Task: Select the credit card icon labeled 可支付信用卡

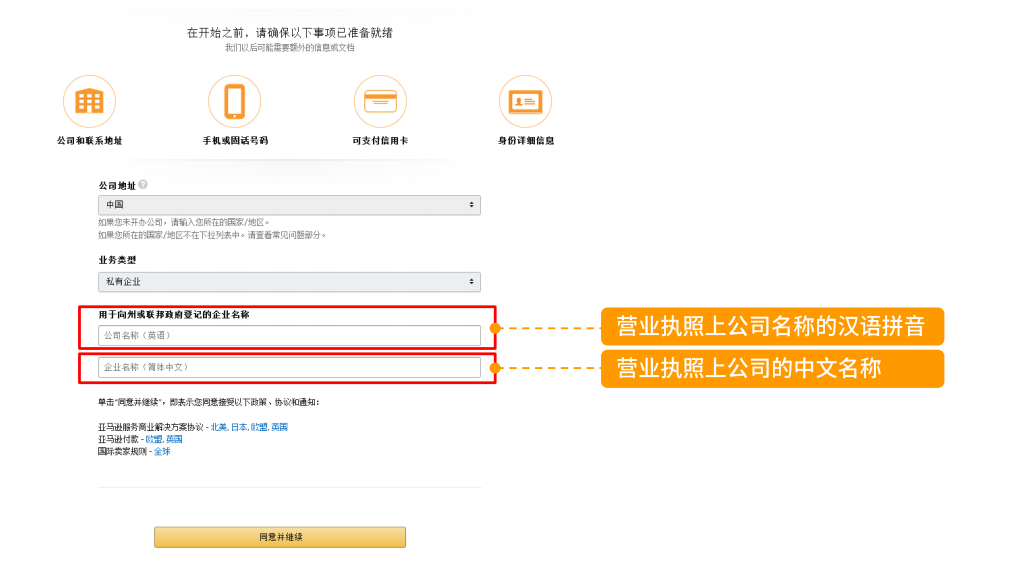Action: click(x=380, y=100)
